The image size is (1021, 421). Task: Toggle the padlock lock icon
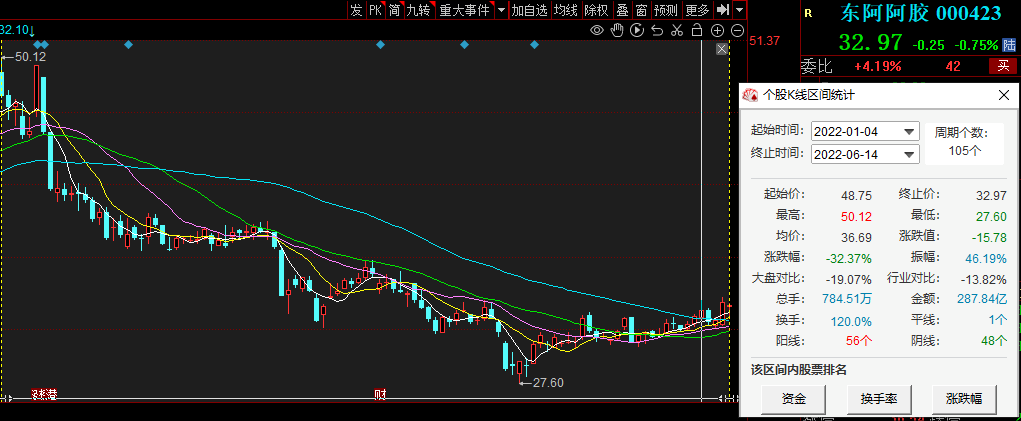pos(696,30)
